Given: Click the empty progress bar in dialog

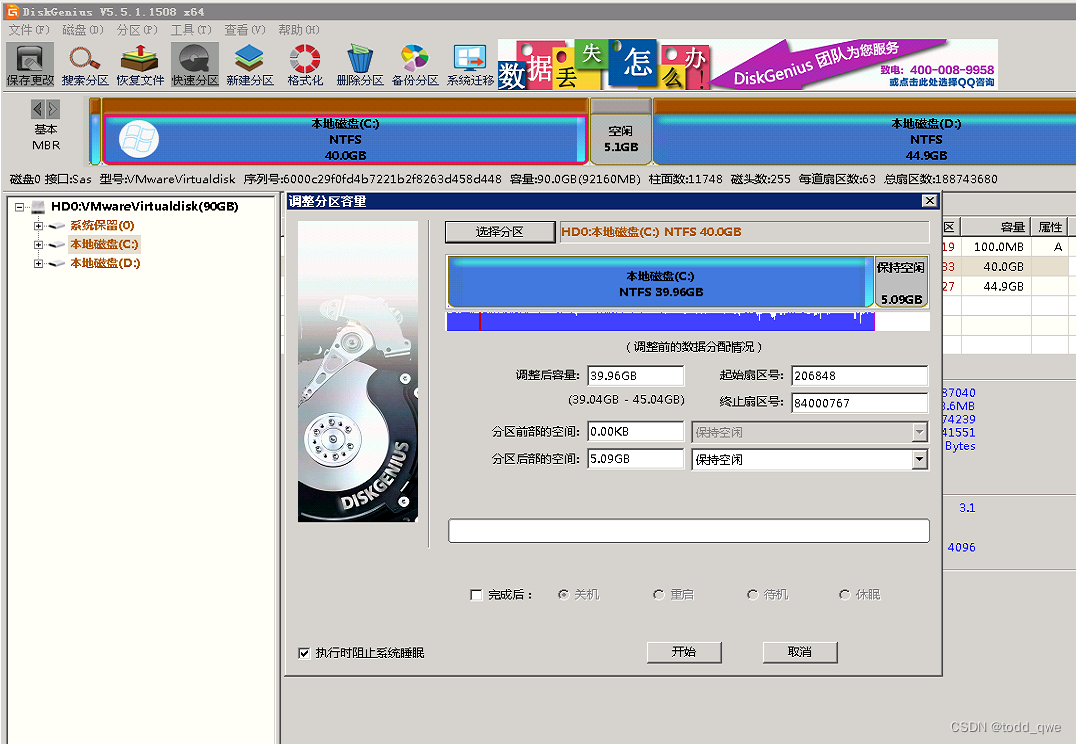Looking at the screenshot, I should click(688, 531).
